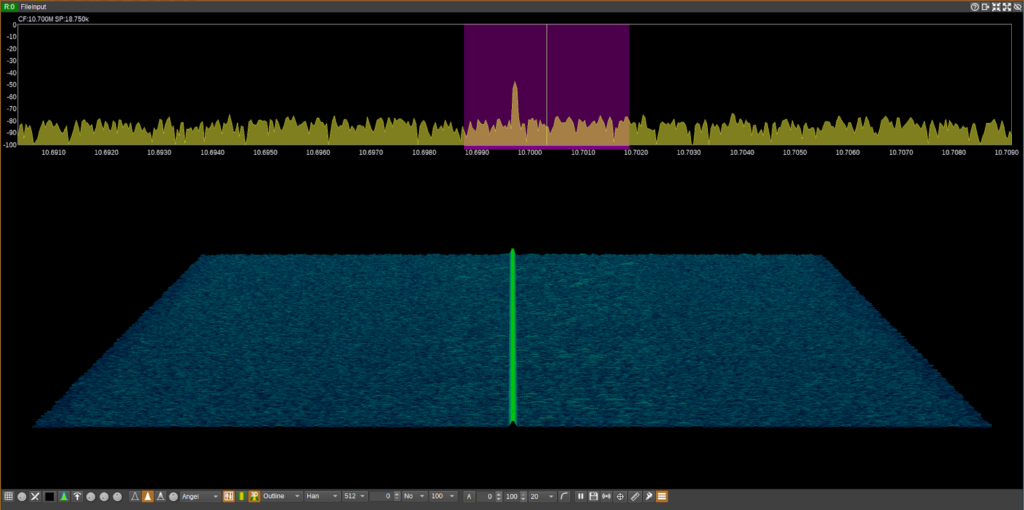This screenshot has height=510, width=1024.
Task: Click the black color swatch in toolbar
Action: (x=49, y=496)
